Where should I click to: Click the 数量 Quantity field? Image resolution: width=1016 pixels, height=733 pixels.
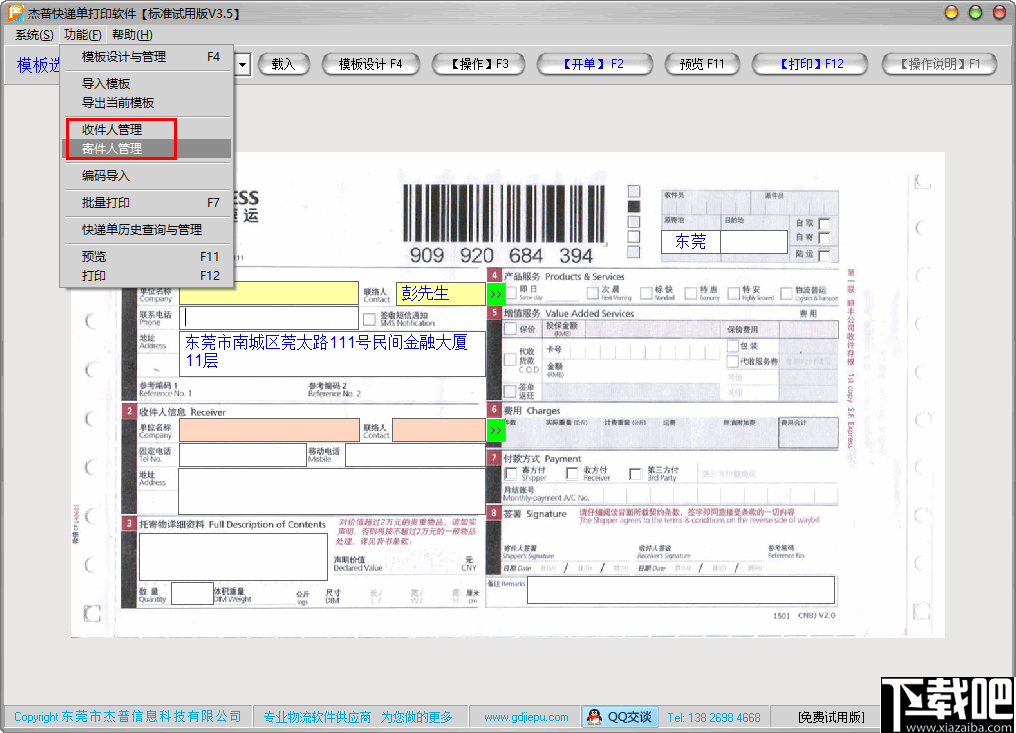(192, 594)
